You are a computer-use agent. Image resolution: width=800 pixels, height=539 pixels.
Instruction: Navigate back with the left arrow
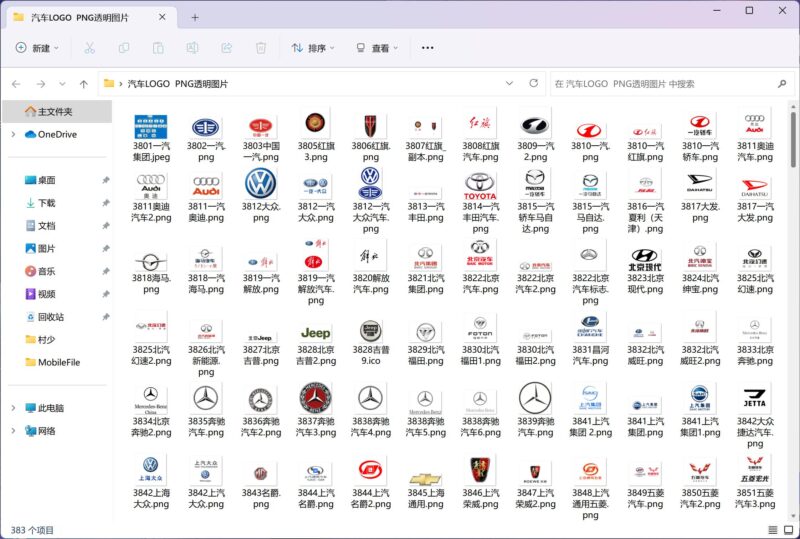16,84
